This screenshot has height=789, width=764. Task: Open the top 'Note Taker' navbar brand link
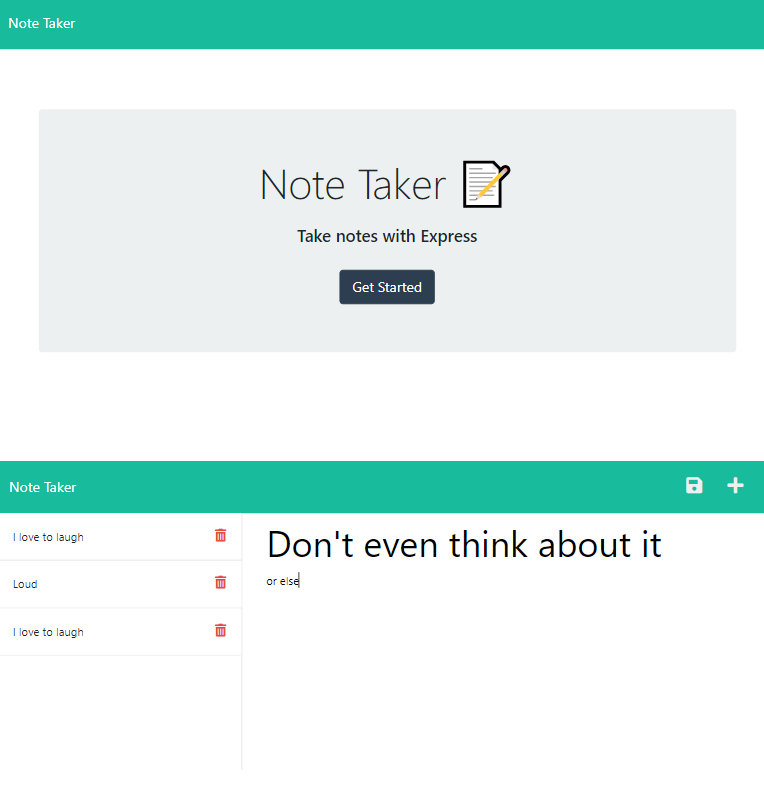click(42, 23)
